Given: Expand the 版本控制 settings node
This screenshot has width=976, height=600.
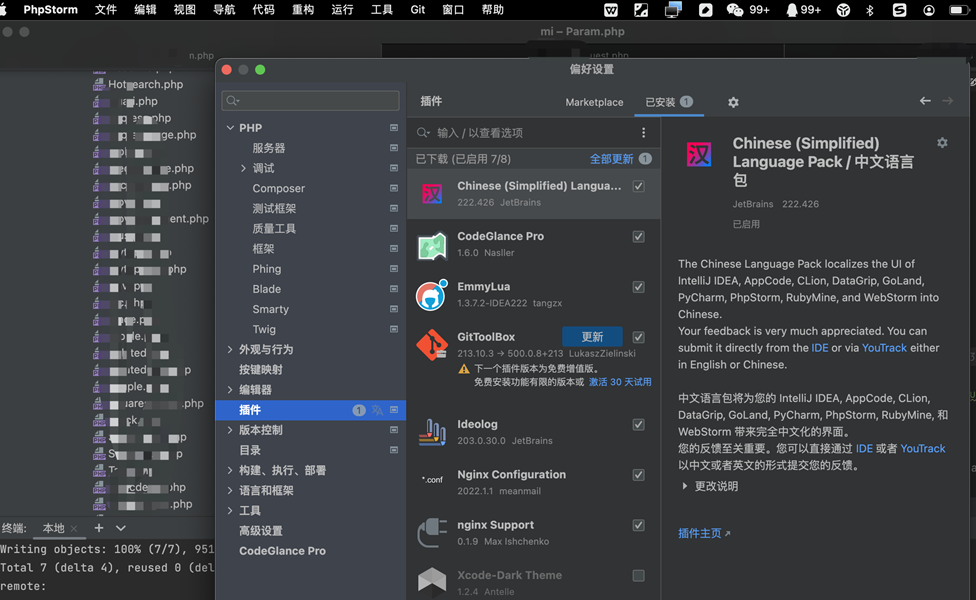Looking at the screenshot, I should 230,430.
